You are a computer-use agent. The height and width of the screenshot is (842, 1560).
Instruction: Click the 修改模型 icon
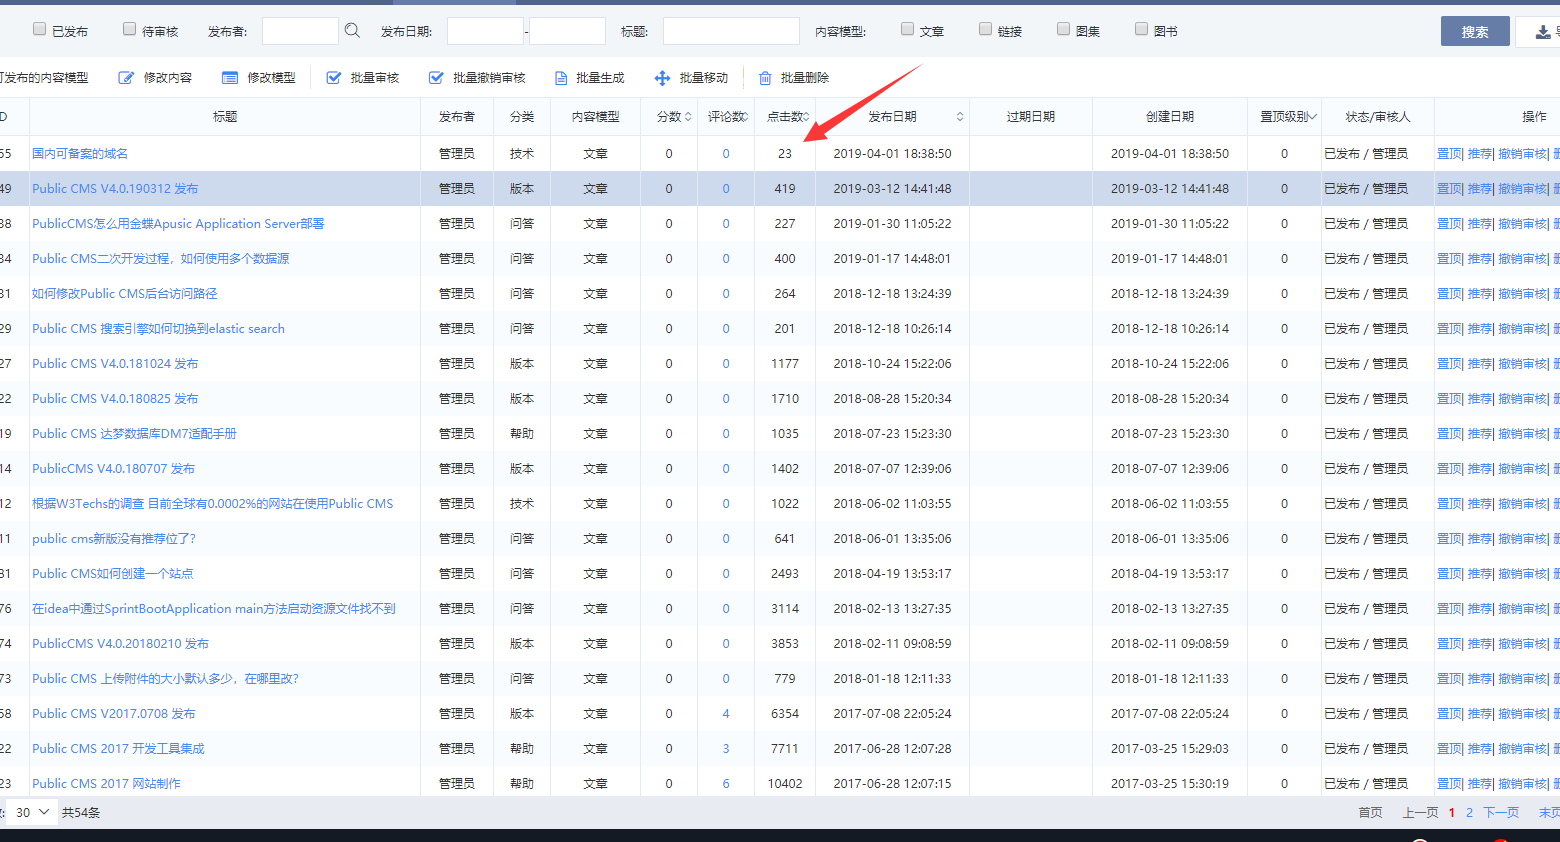(x=230, y=78)
